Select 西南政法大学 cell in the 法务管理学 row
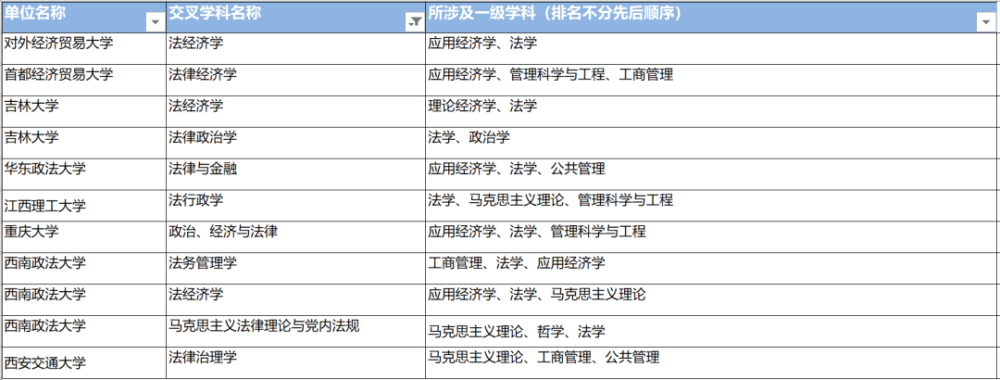 (83, 268)
